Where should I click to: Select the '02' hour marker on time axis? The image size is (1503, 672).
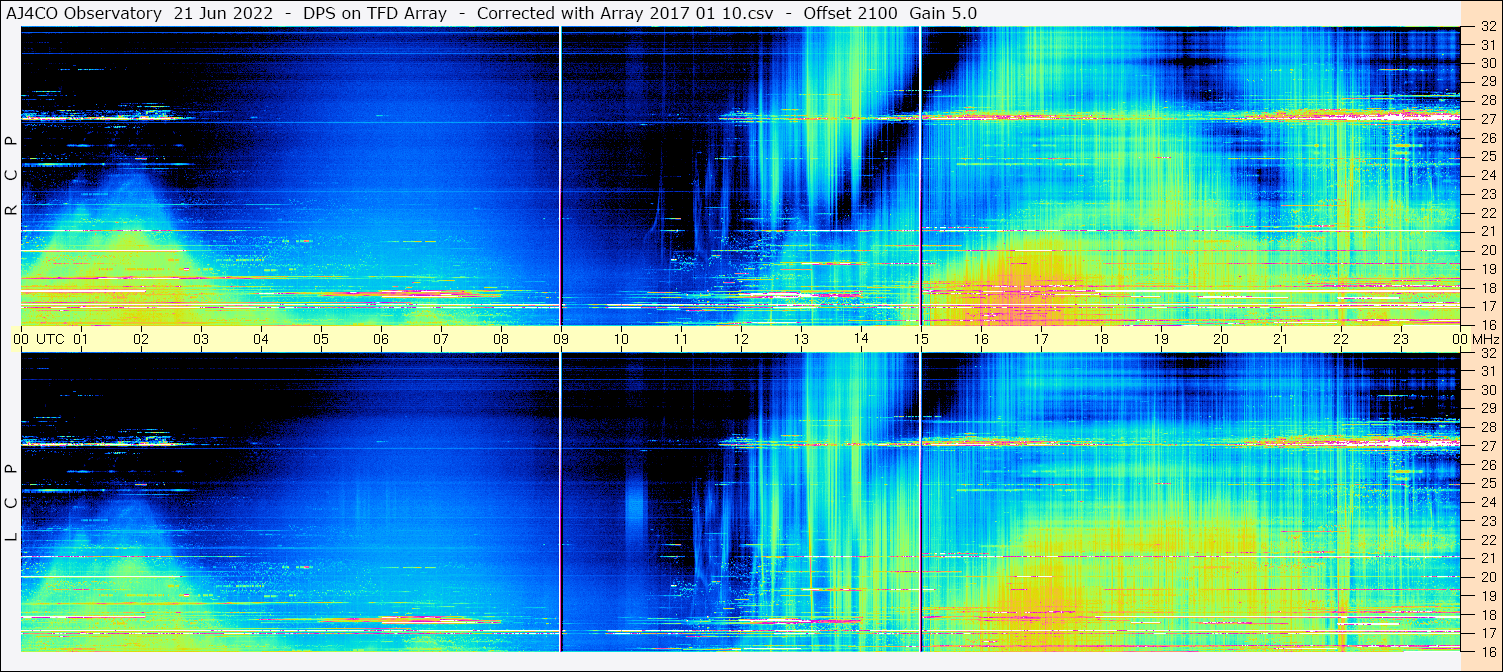pyautogui.click(x=141, y=339)
